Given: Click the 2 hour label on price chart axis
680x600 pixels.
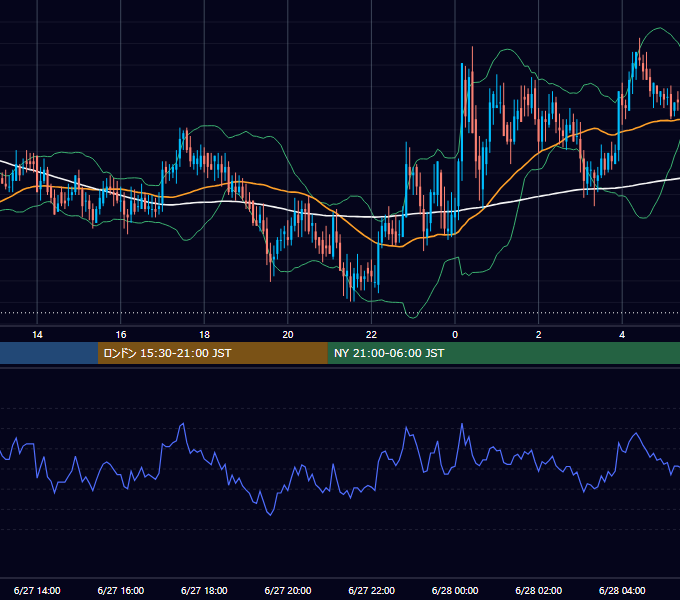Looking at the screenshot, I should [539, 335].
